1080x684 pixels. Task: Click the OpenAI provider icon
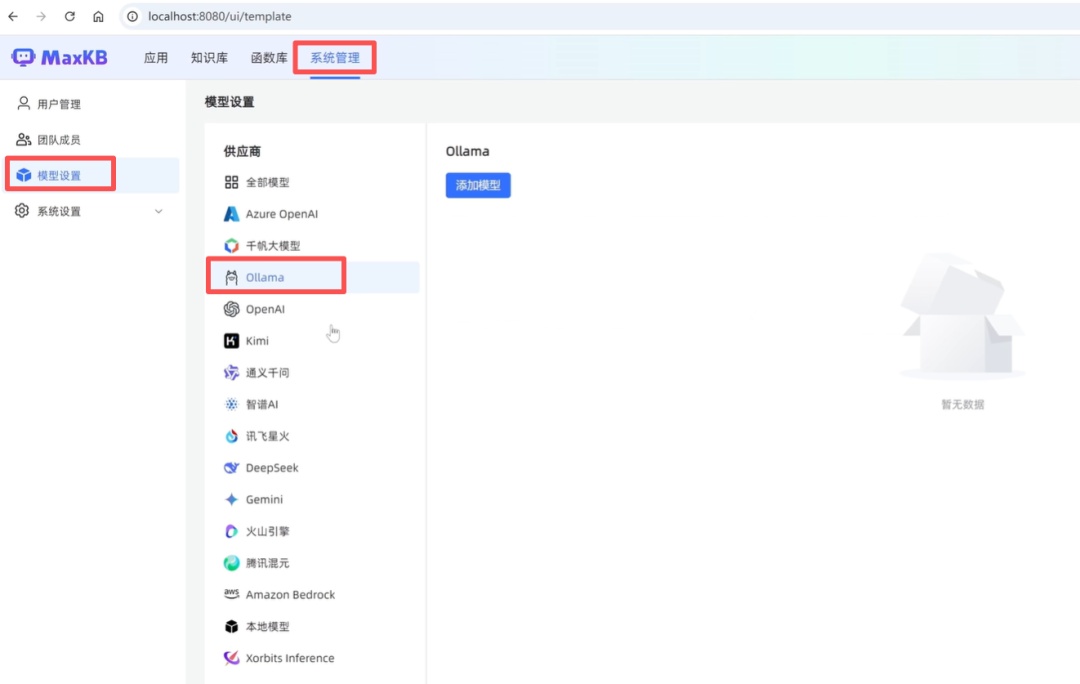click(231, 309)
